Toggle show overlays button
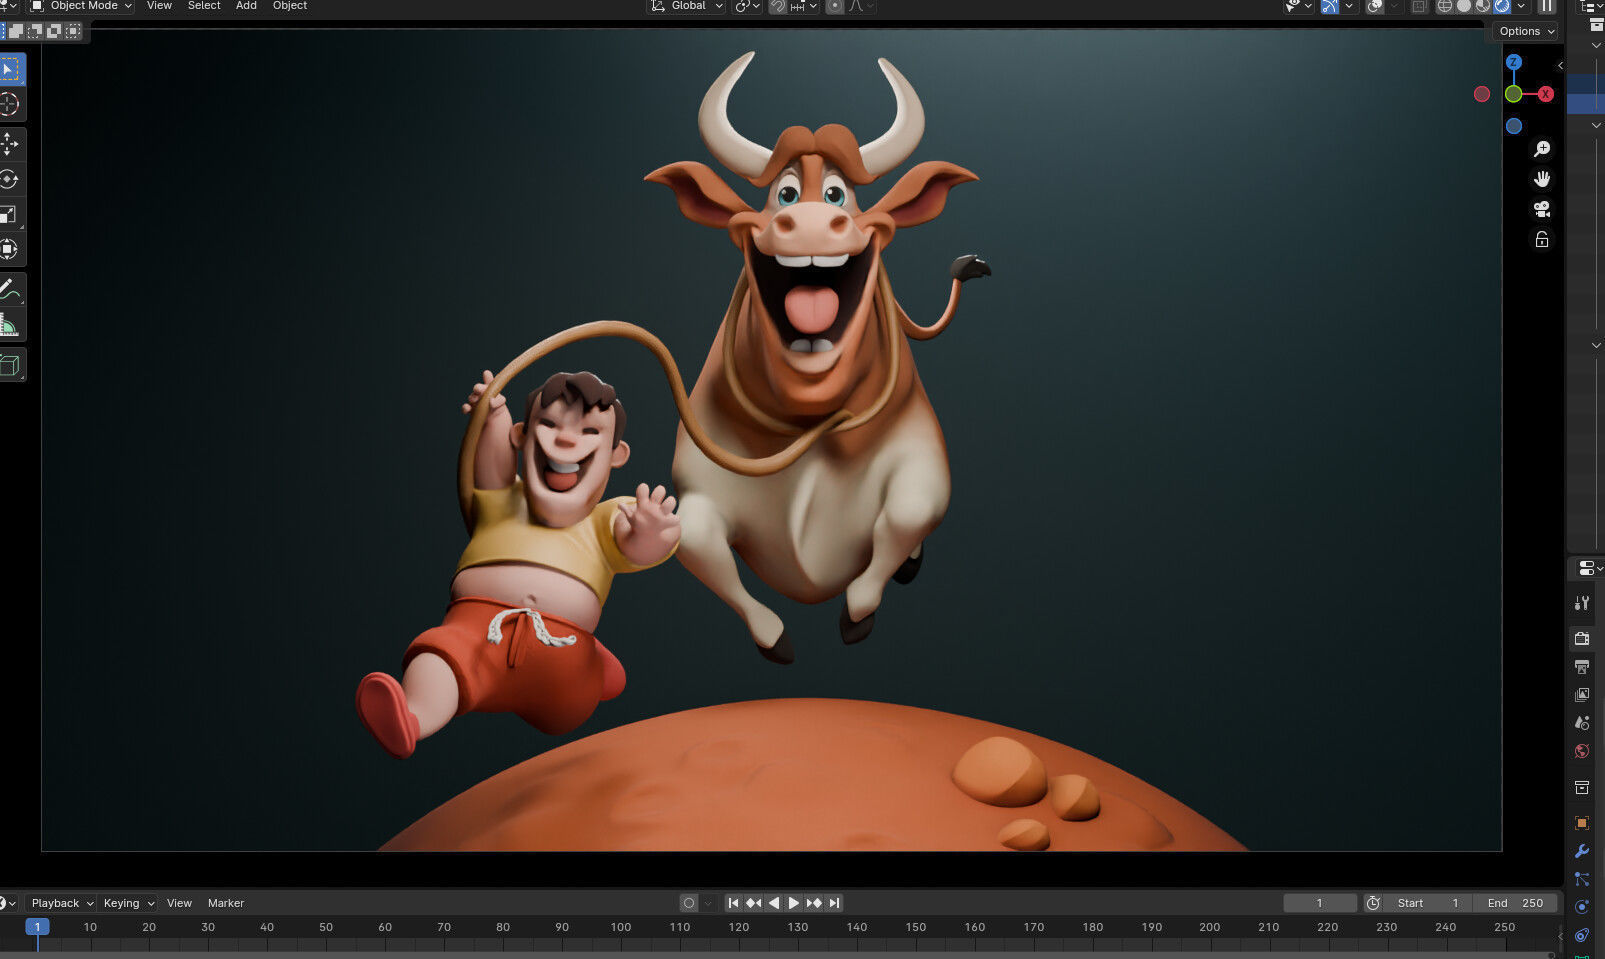 click(1375, 6)
